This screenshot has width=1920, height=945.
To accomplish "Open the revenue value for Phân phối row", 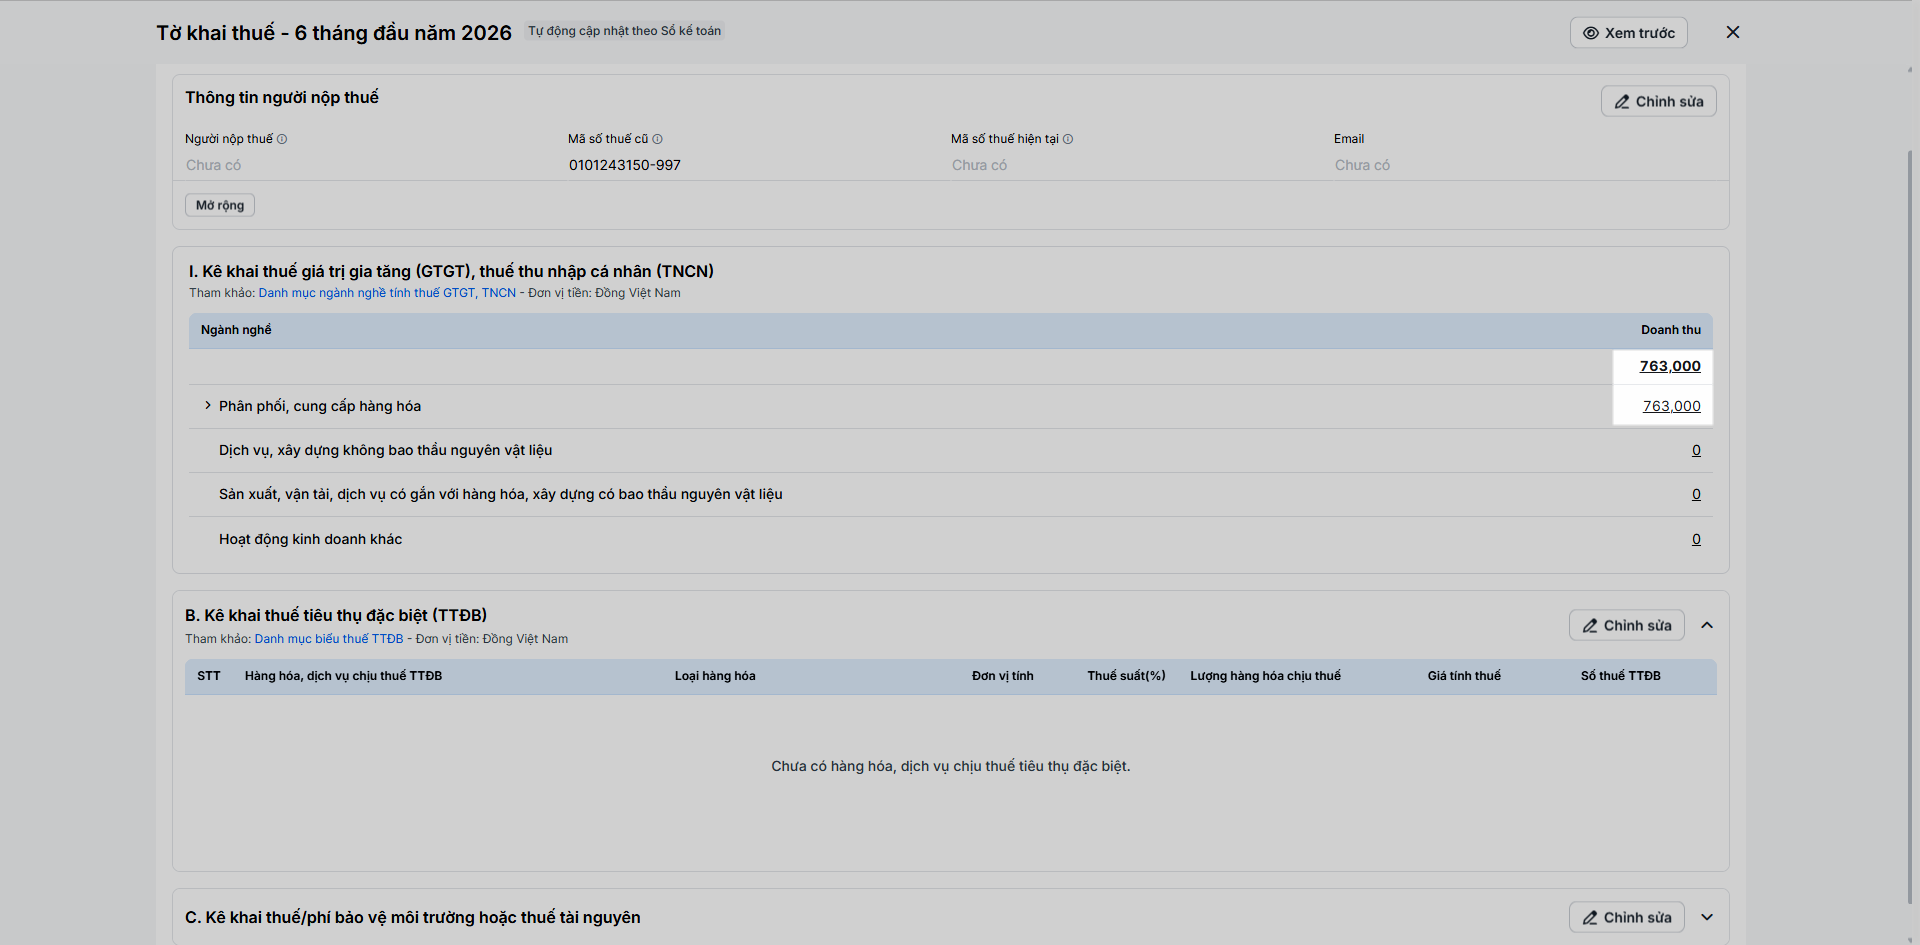I will 1671,406.
